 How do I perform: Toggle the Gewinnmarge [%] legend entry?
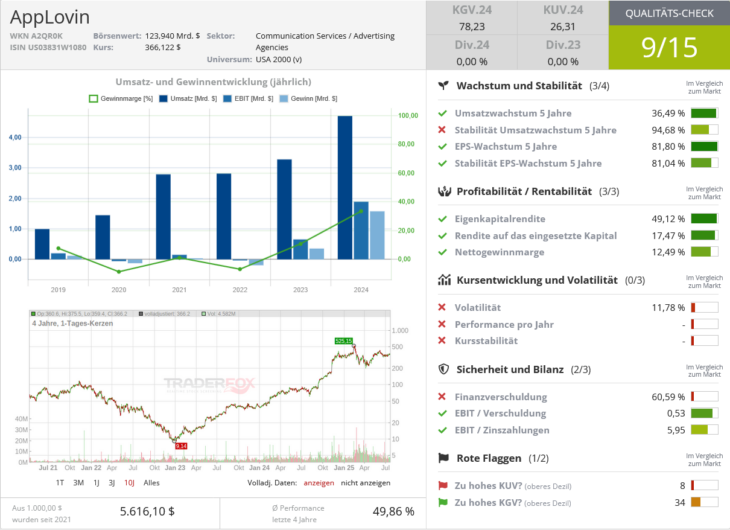(x=121, y=99)
